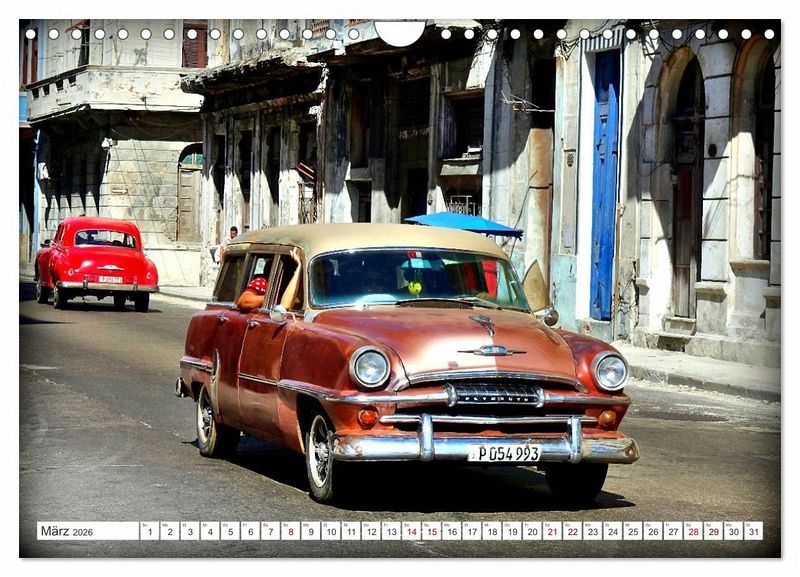Select day 19 in the calendar strip

pos(512,531)
